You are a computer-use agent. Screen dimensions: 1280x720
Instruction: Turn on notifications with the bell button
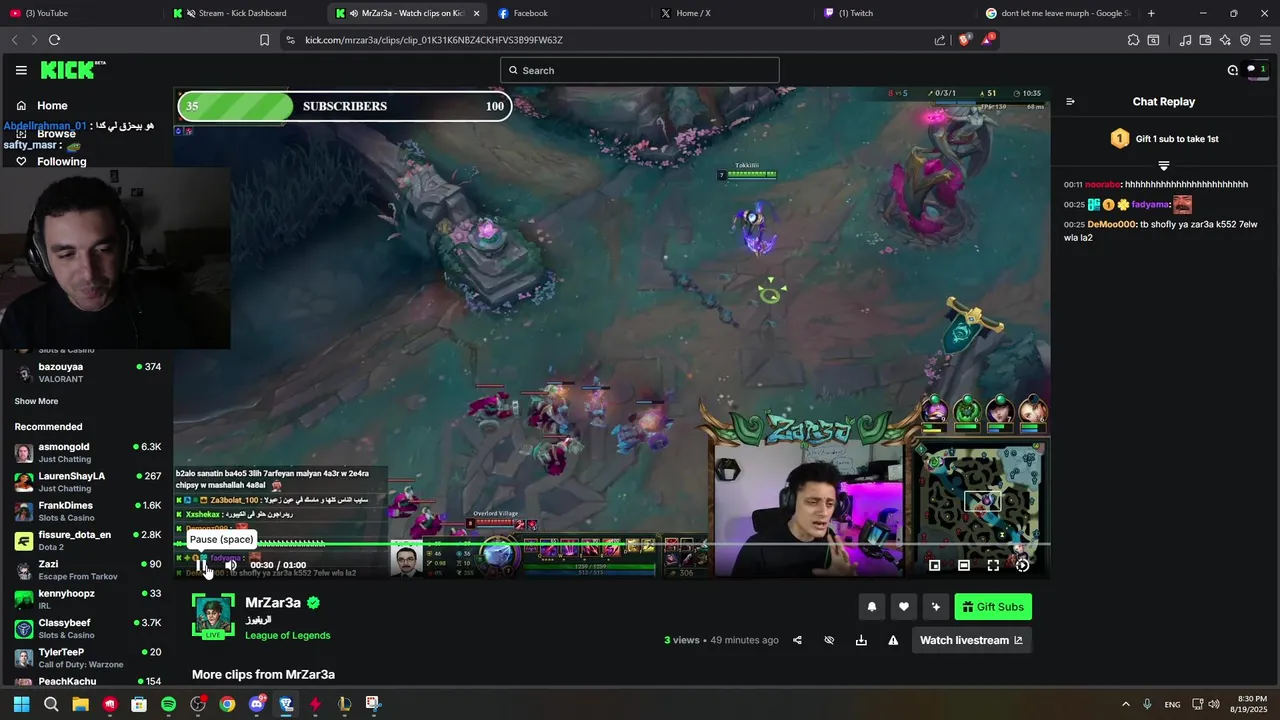coord(871,607)
